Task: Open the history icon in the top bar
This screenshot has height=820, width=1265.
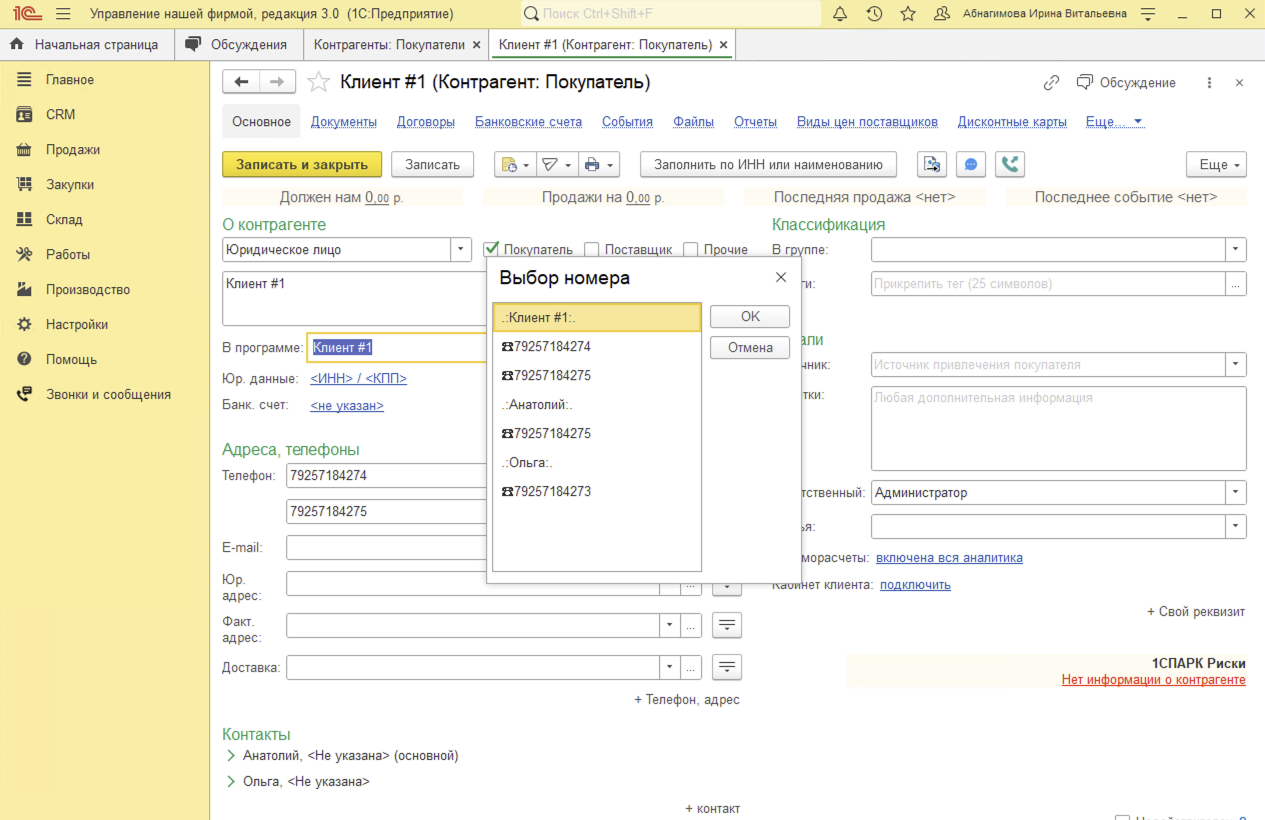Action: 874,14
